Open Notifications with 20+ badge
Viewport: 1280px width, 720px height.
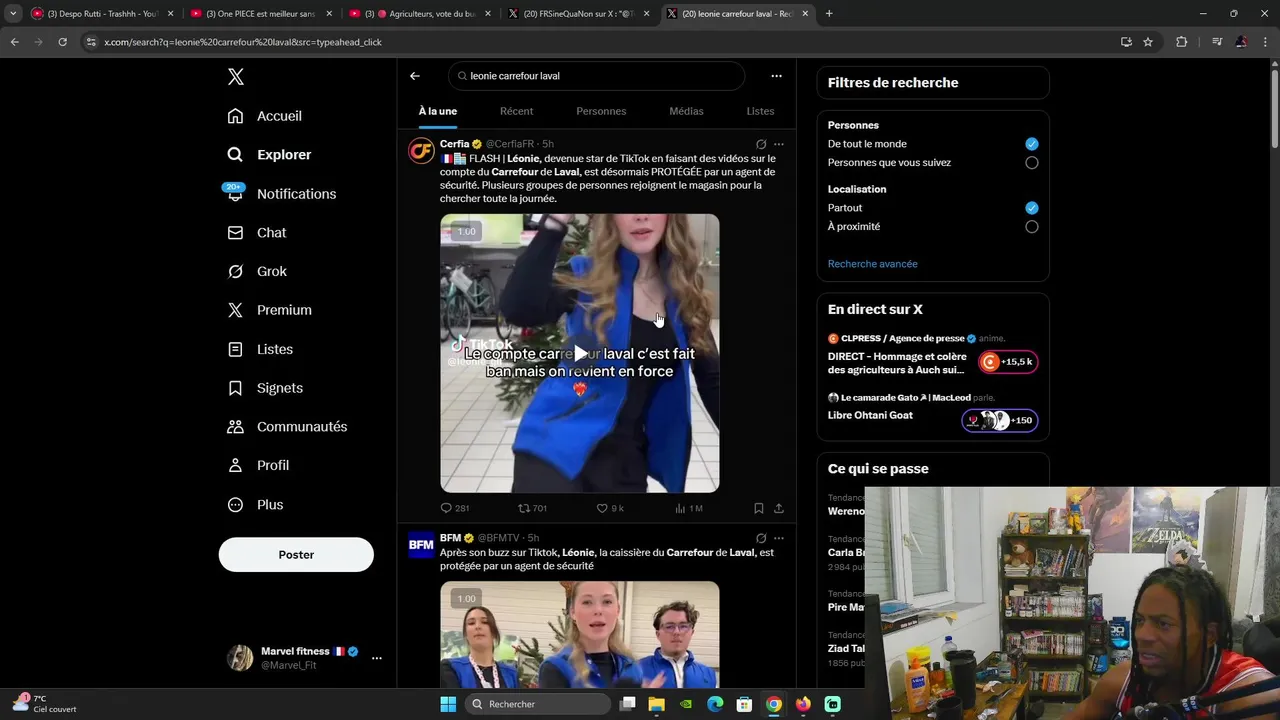[281, 194]
